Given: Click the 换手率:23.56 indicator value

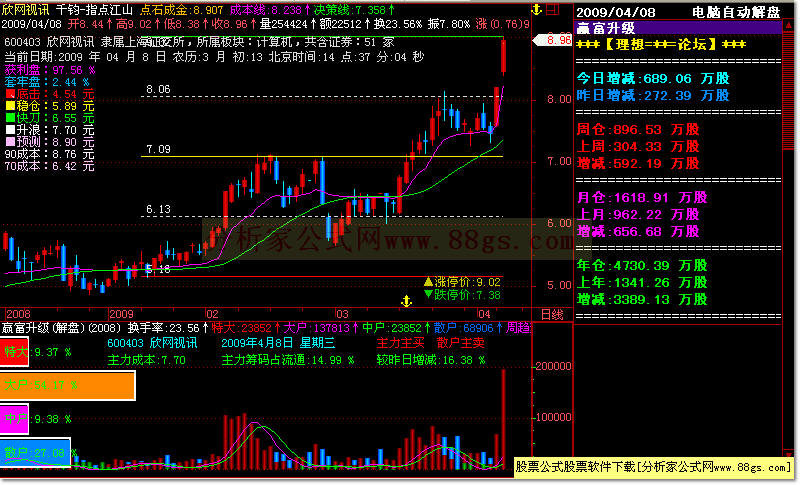Looking at the screenshot, I should [x=168, y=328].
